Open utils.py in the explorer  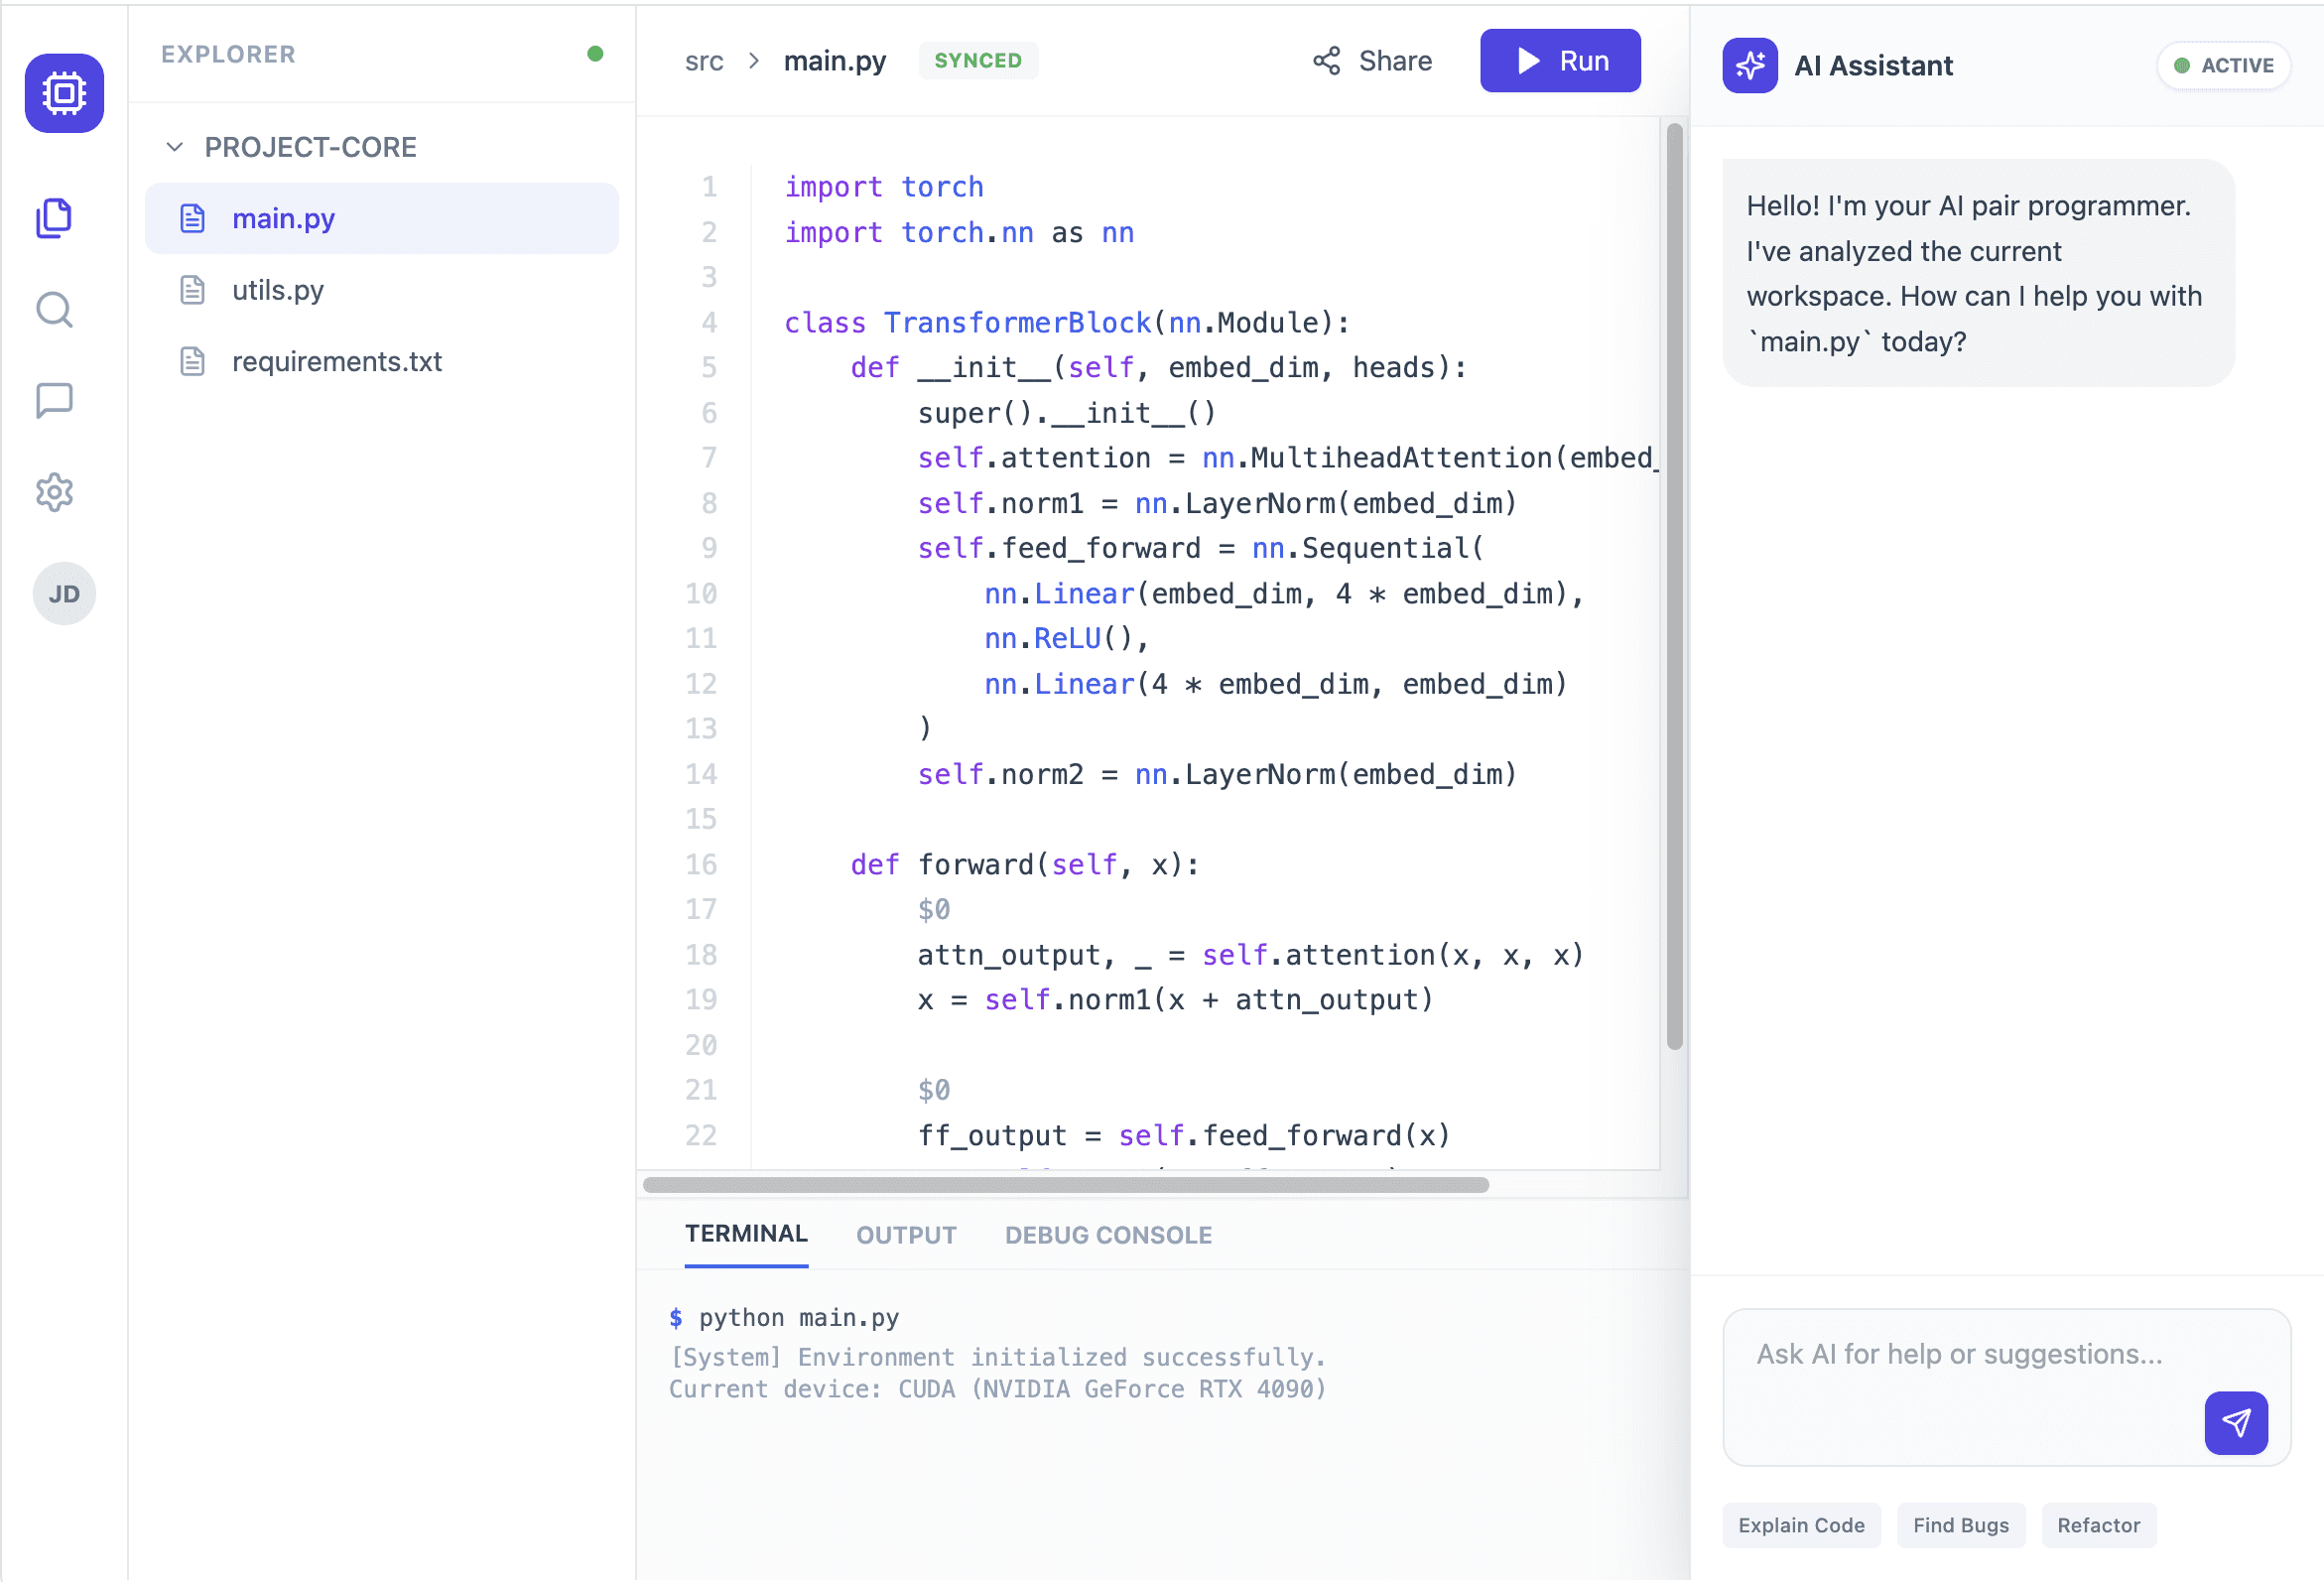click(x=278, y=290)
